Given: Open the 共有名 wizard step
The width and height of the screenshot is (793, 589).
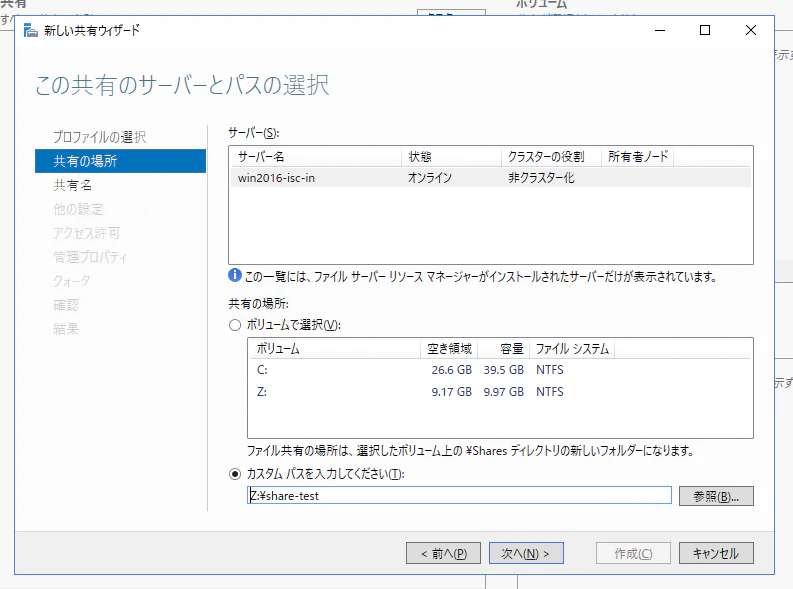Looking at the screenshot, I should (73, 185).
